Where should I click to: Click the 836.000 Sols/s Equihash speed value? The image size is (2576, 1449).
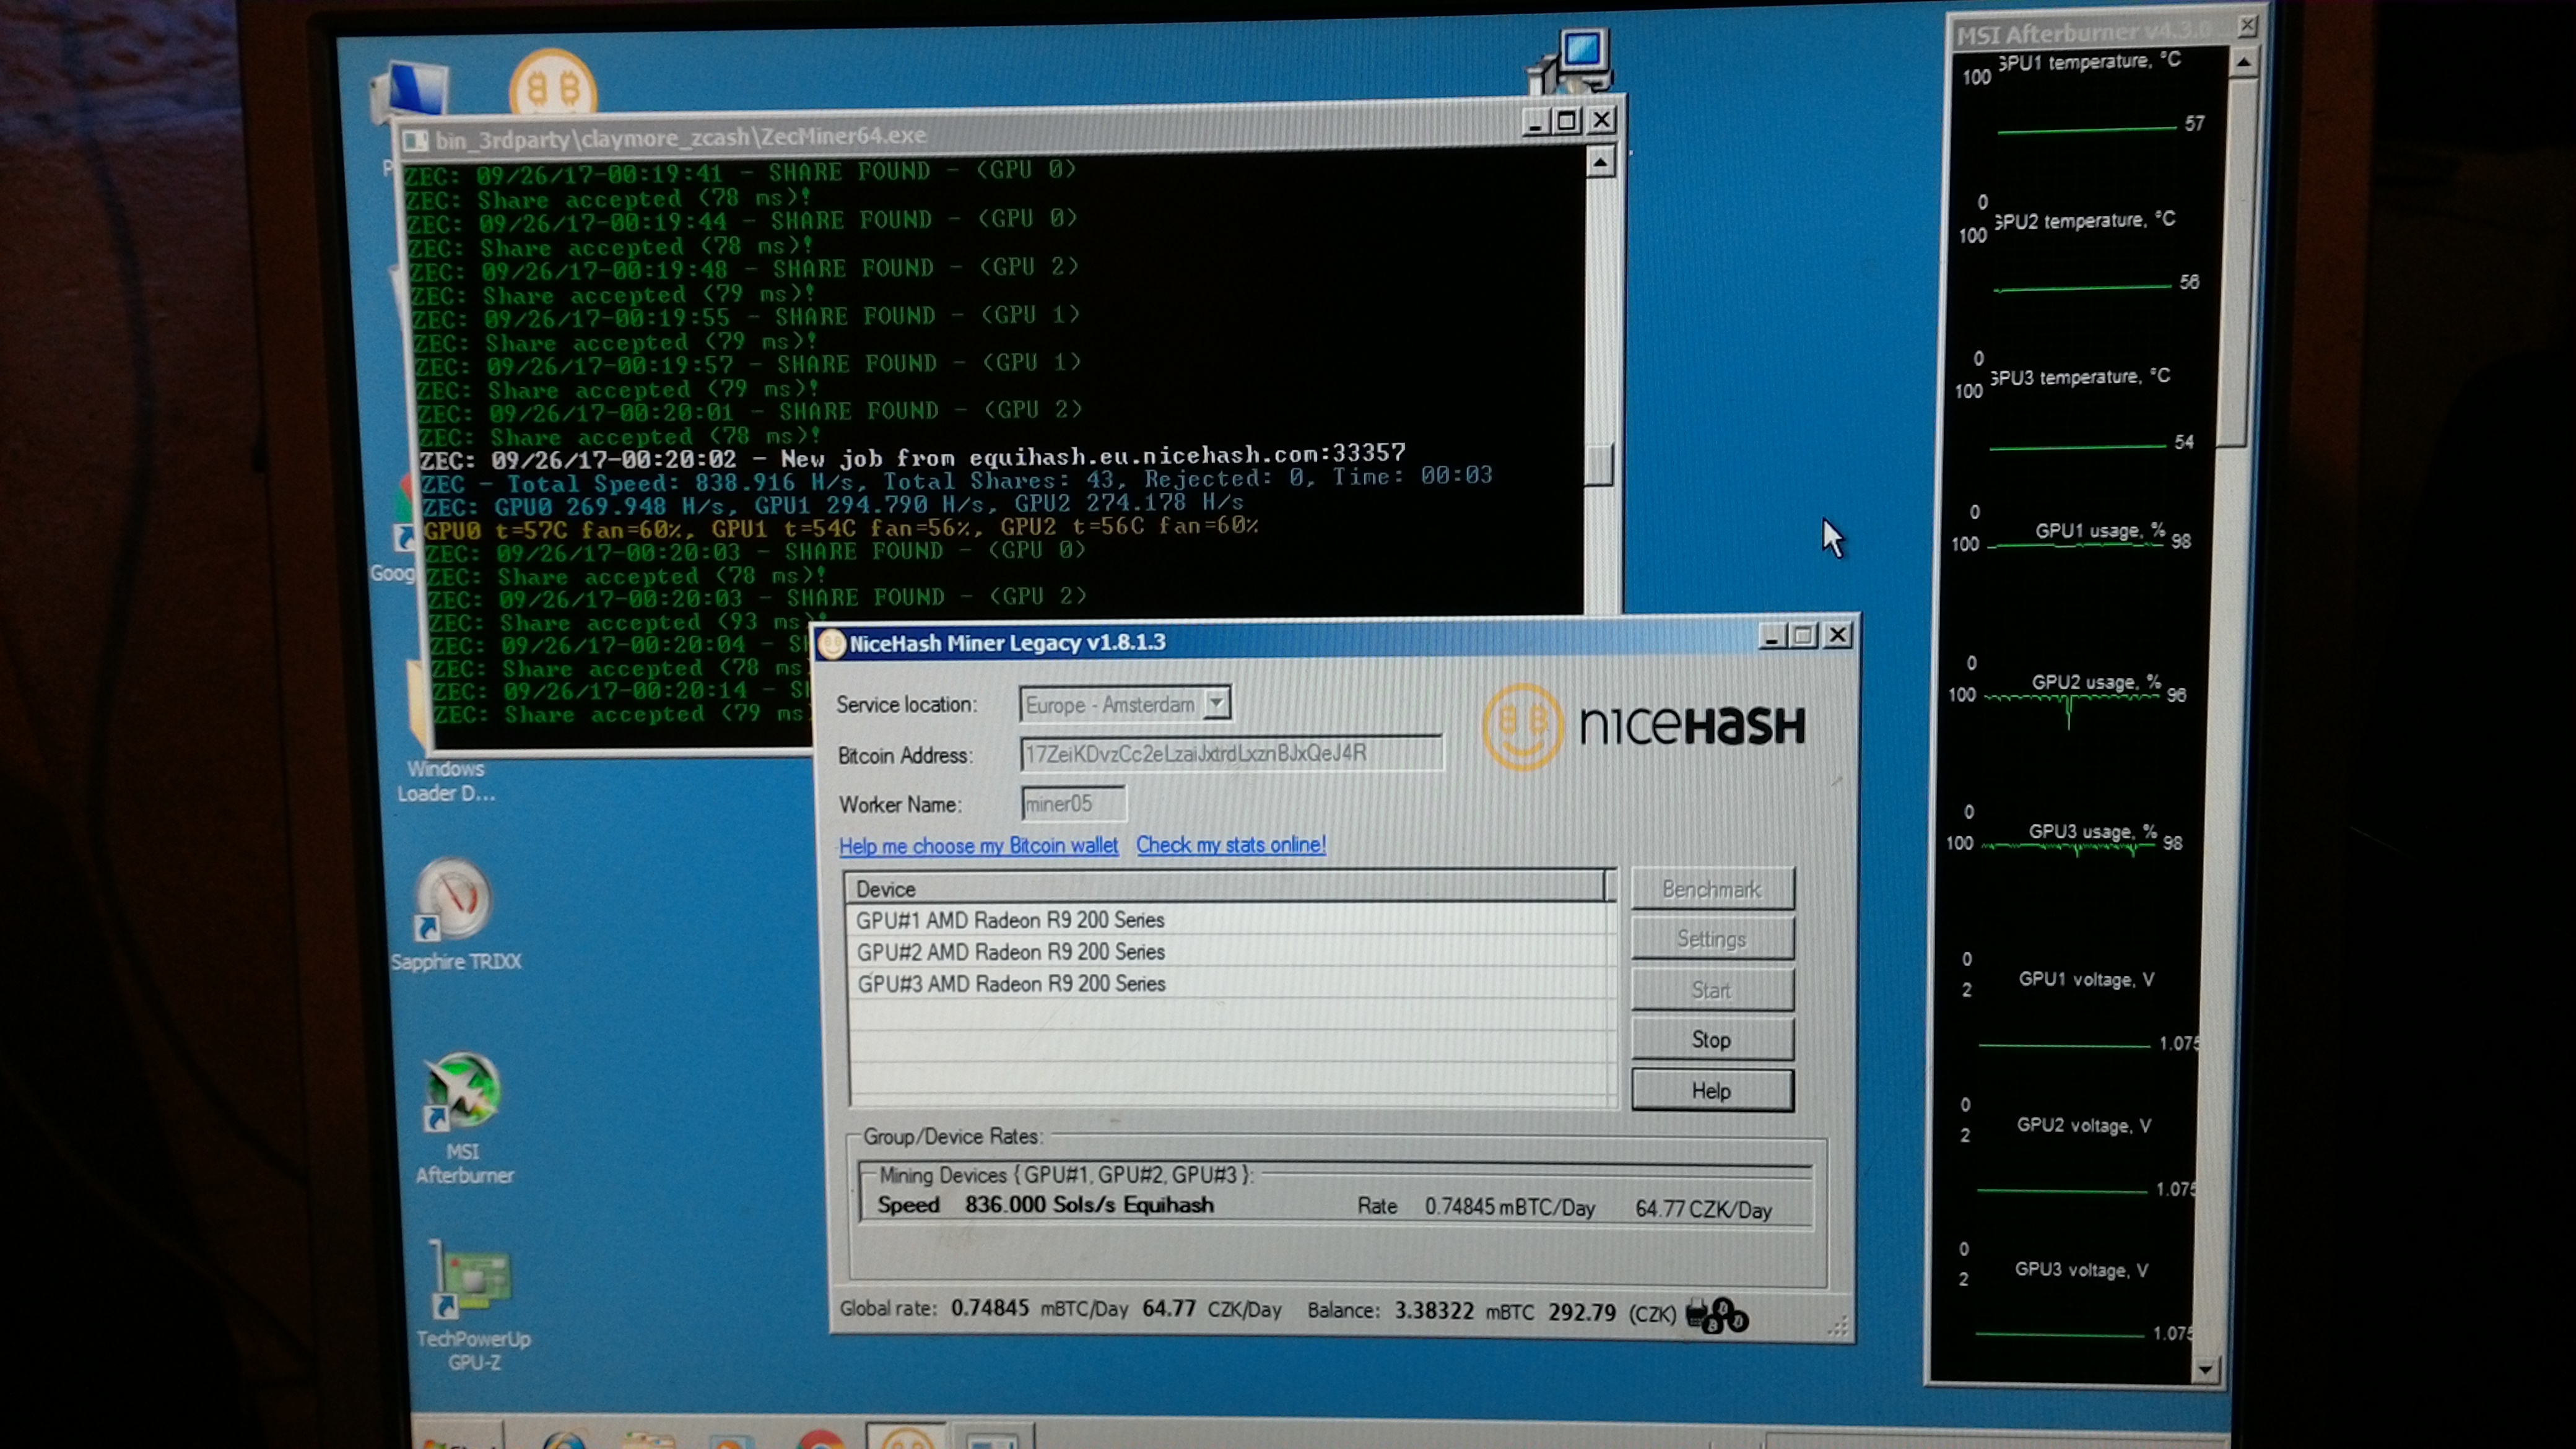pos(1089,1205)
